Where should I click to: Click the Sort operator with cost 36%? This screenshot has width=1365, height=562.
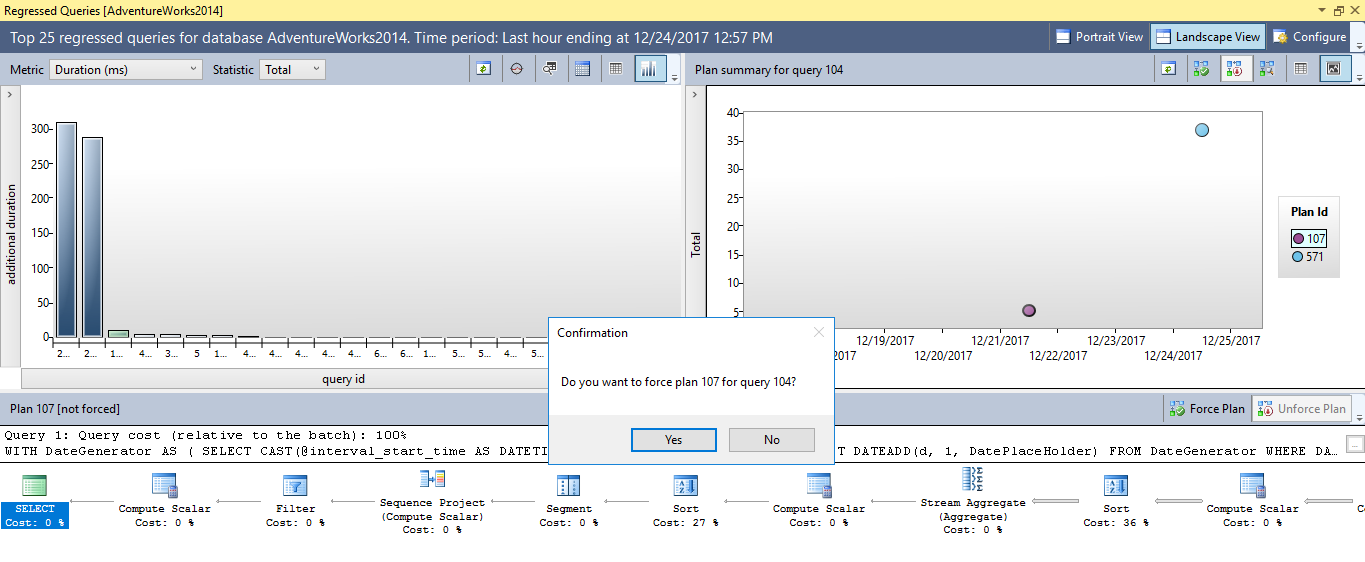[1116, 501]
